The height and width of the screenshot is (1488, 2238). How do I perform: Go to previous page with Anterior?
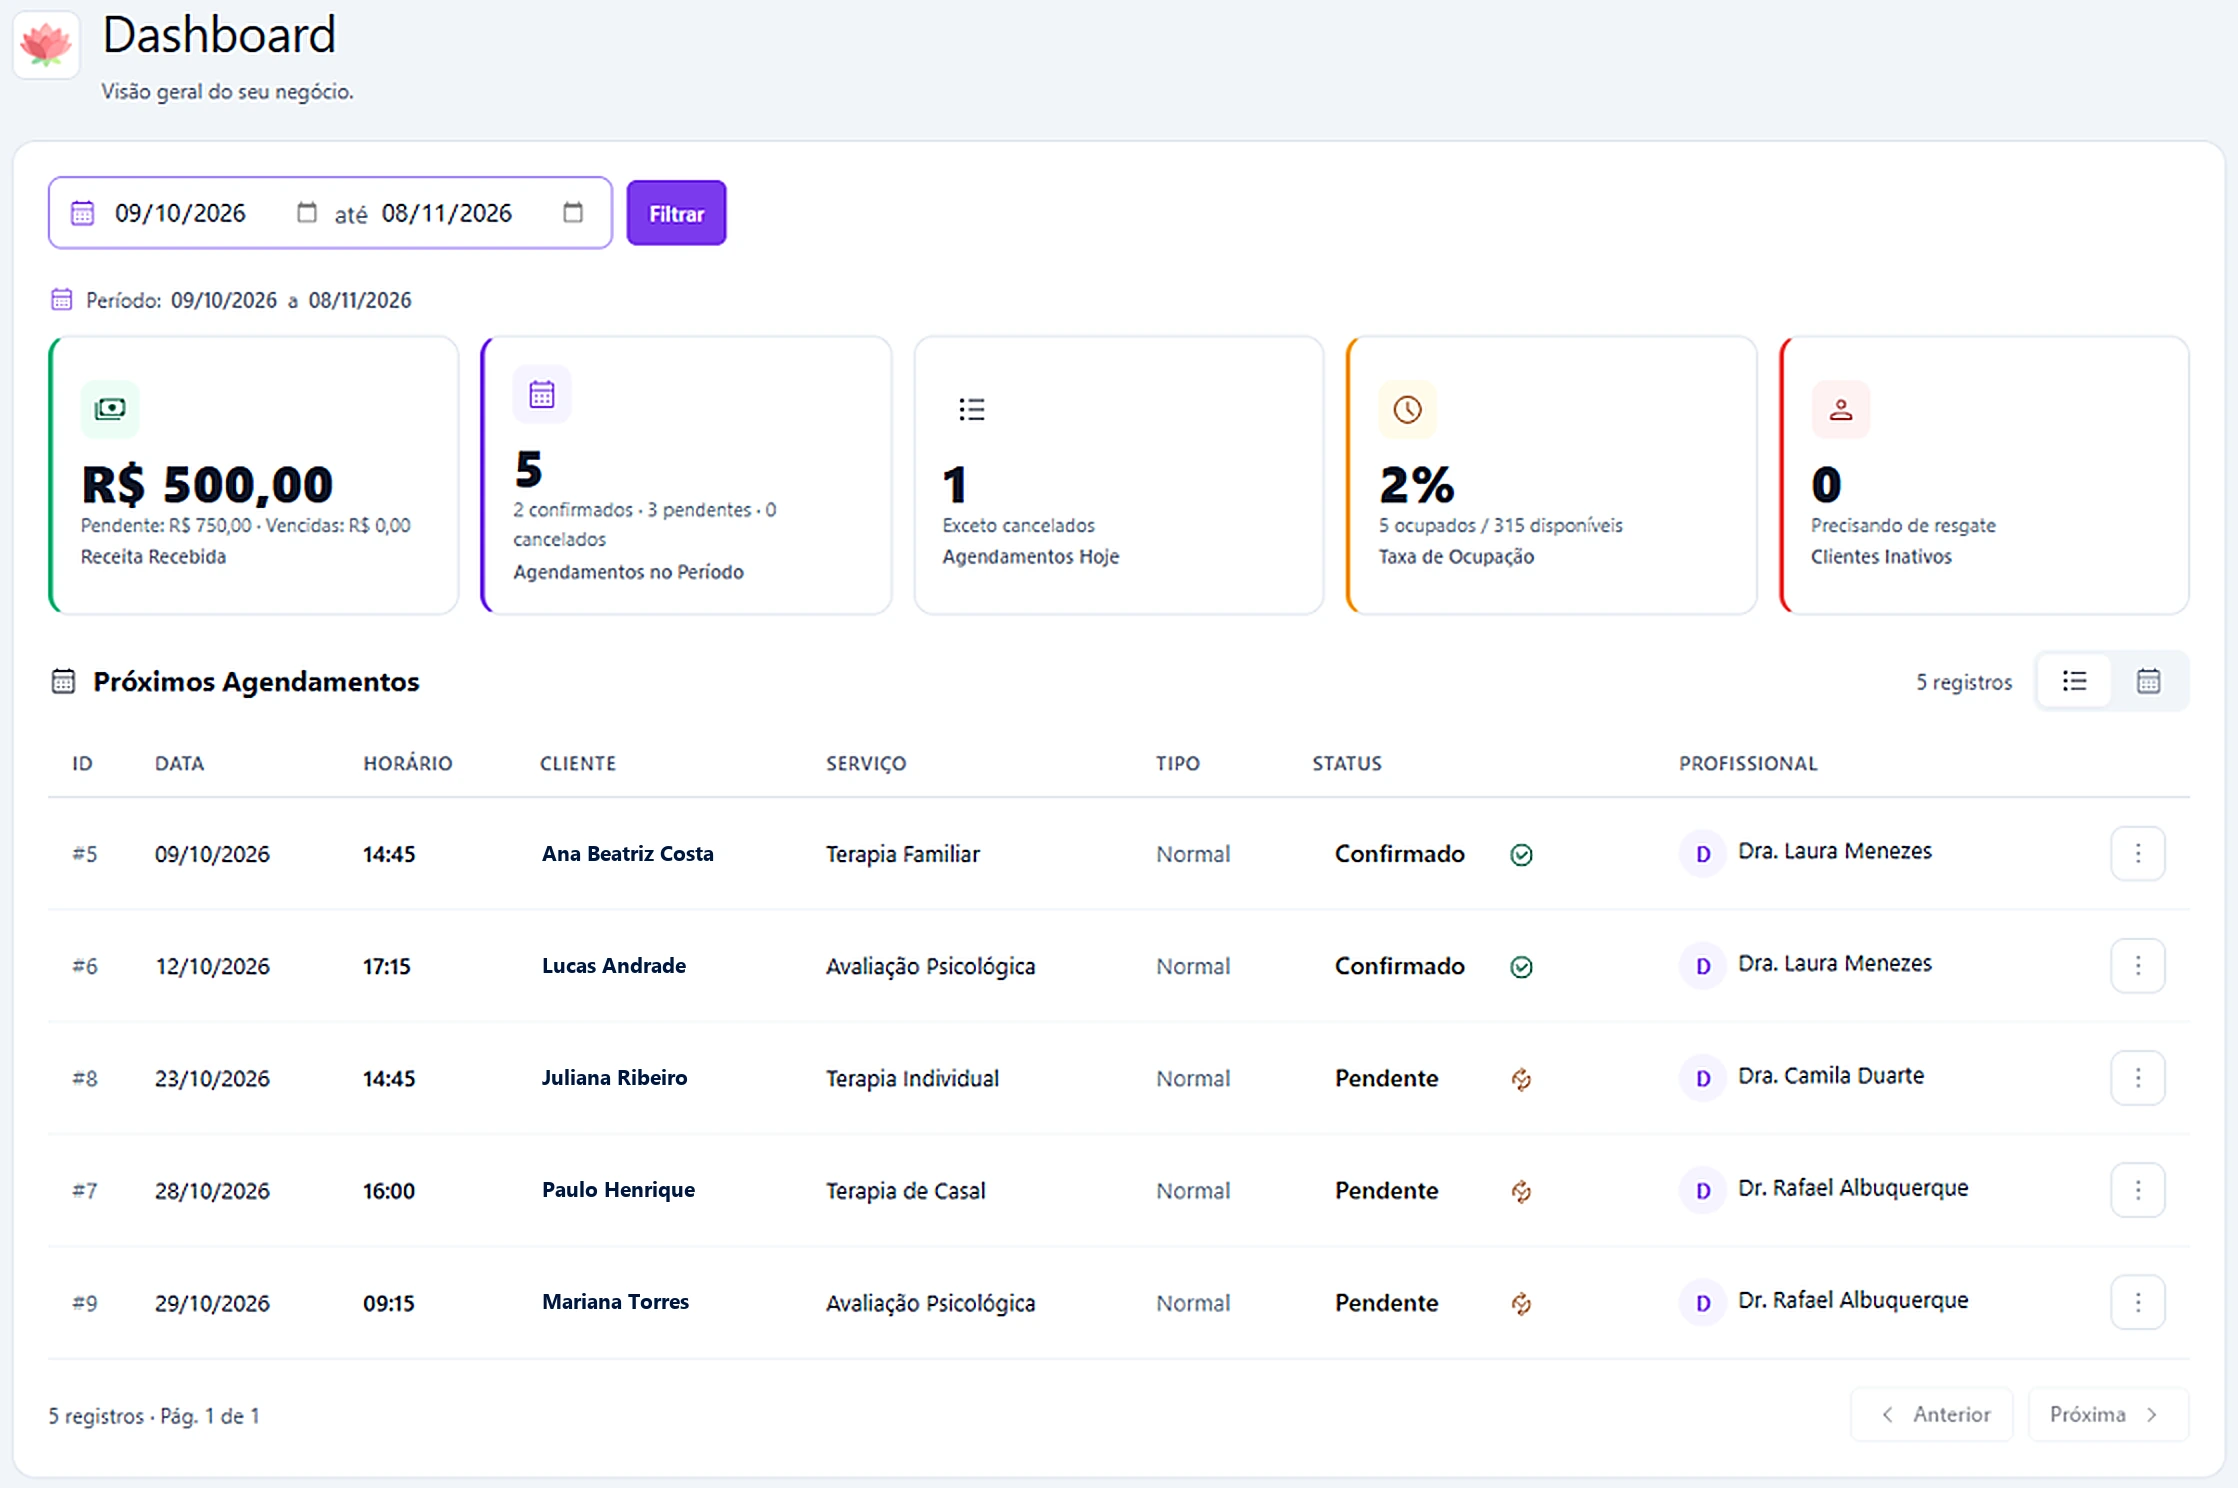tap(1932, 1414)
